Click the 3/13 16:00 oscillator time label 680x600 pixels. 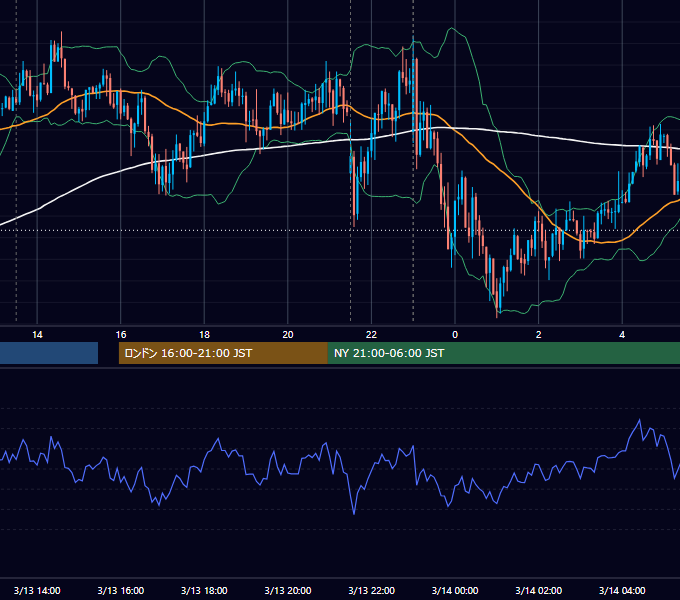(121, 590)
